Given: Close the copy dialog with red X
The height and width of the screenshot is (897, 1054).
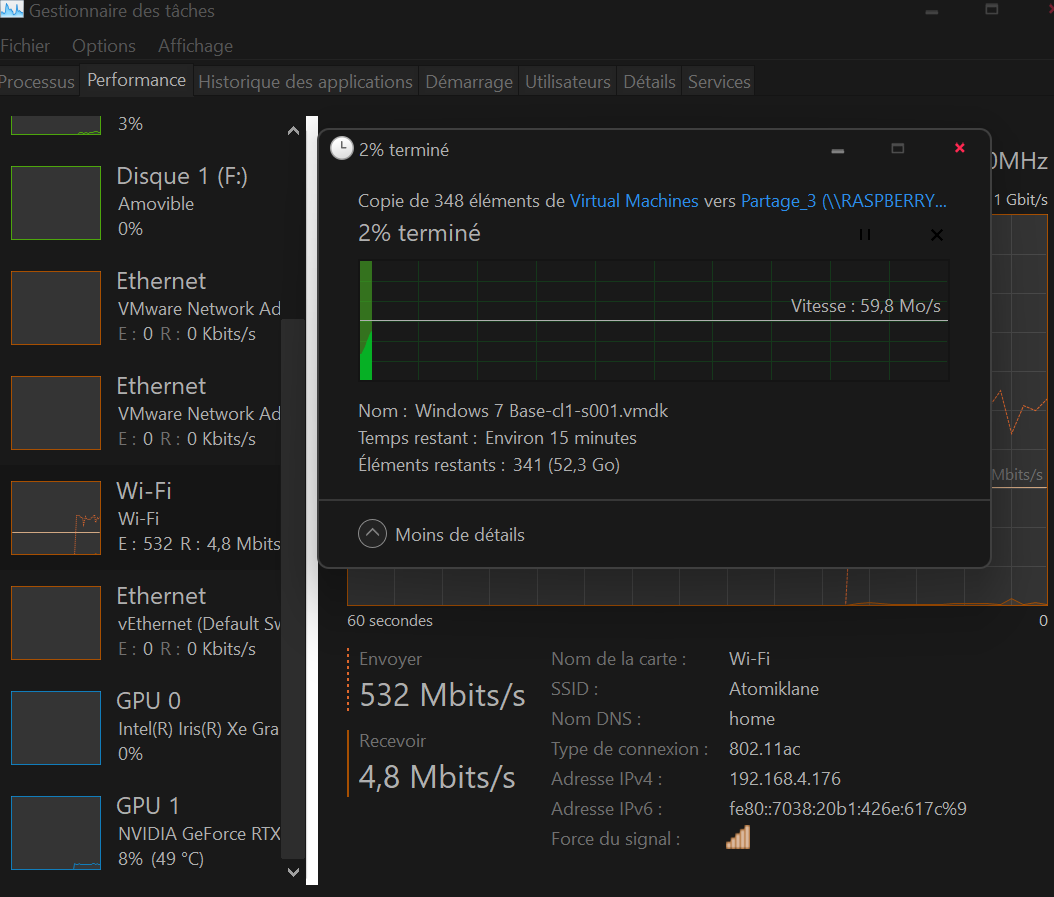Looking at the screenshot, I should (960, 148).
